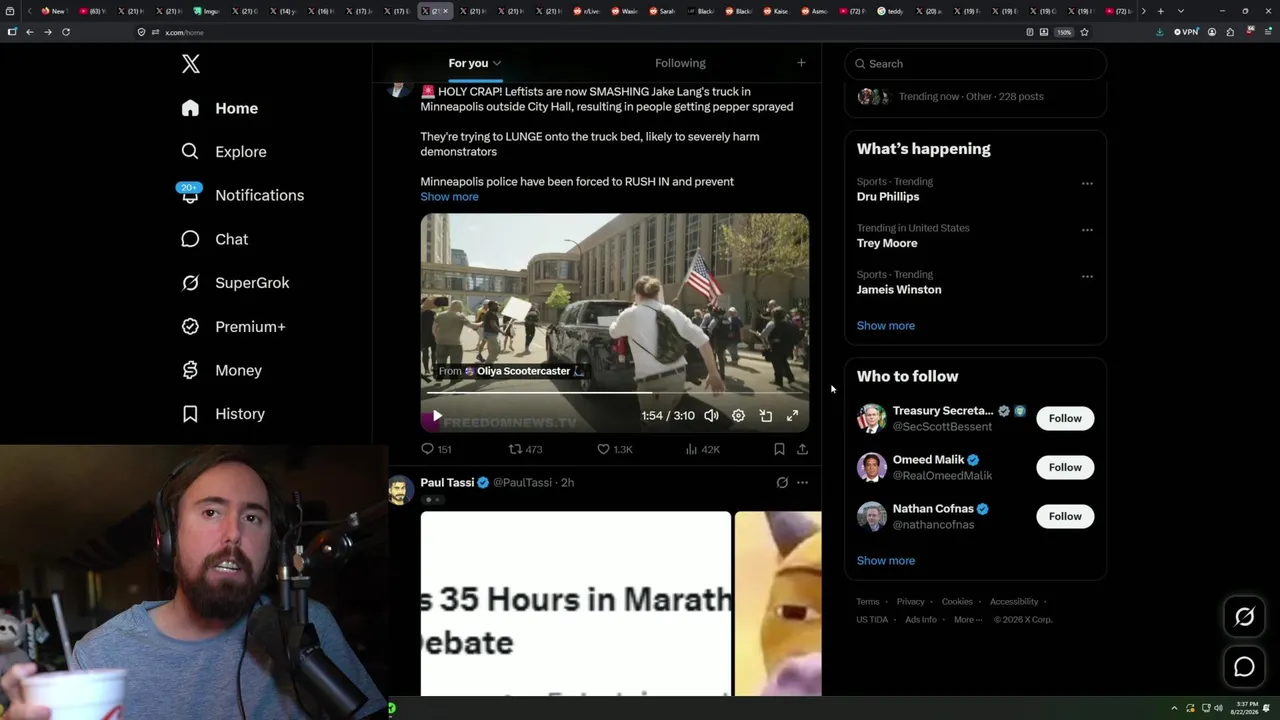
Task: Follow Nathan Cofnas
Action: (1065, 516)
